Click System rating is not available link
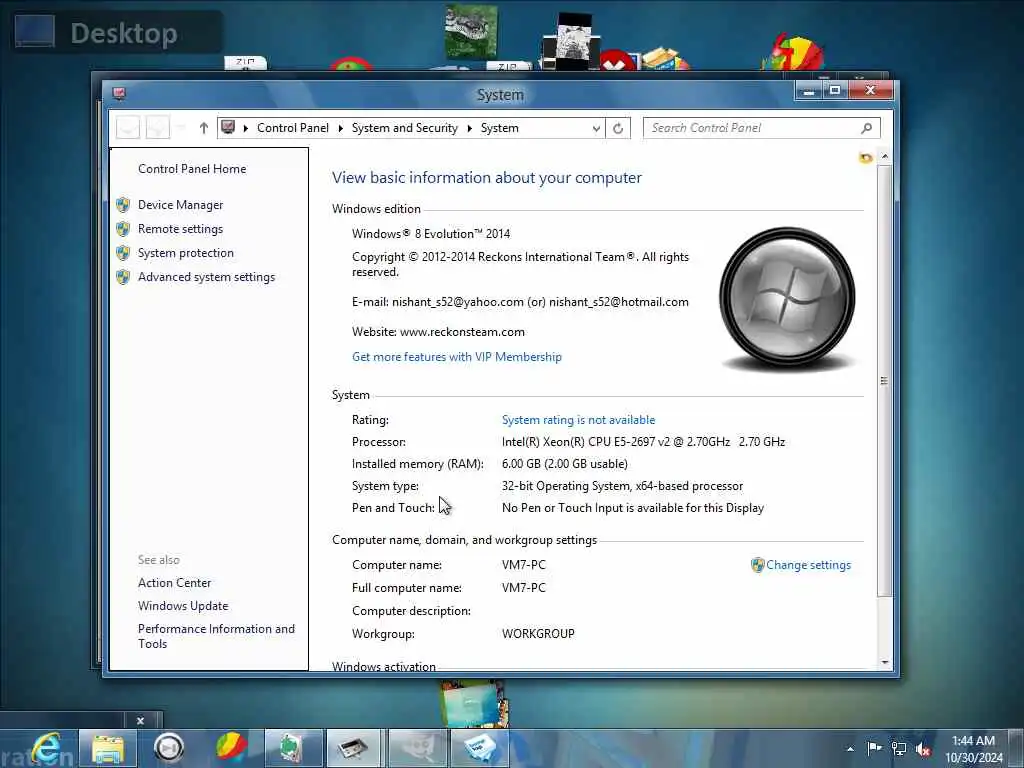This screenshot has width=1024, height=768. coord(578,420)
